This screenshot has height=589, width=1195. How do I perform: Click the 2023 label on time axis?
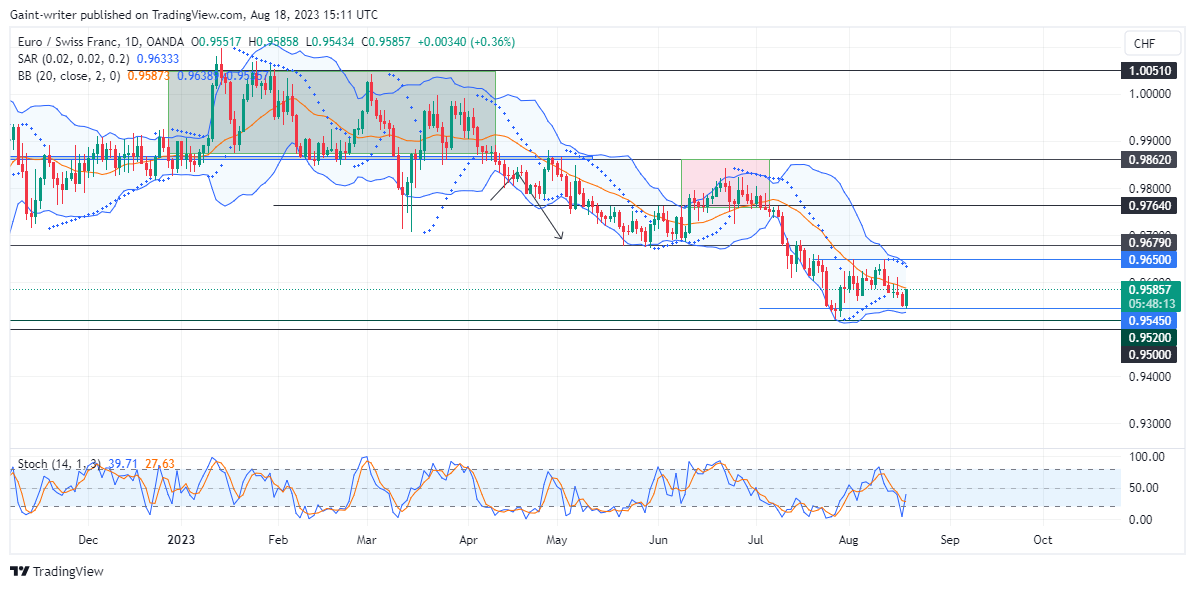pyautogui.click(x=181, y=539)
